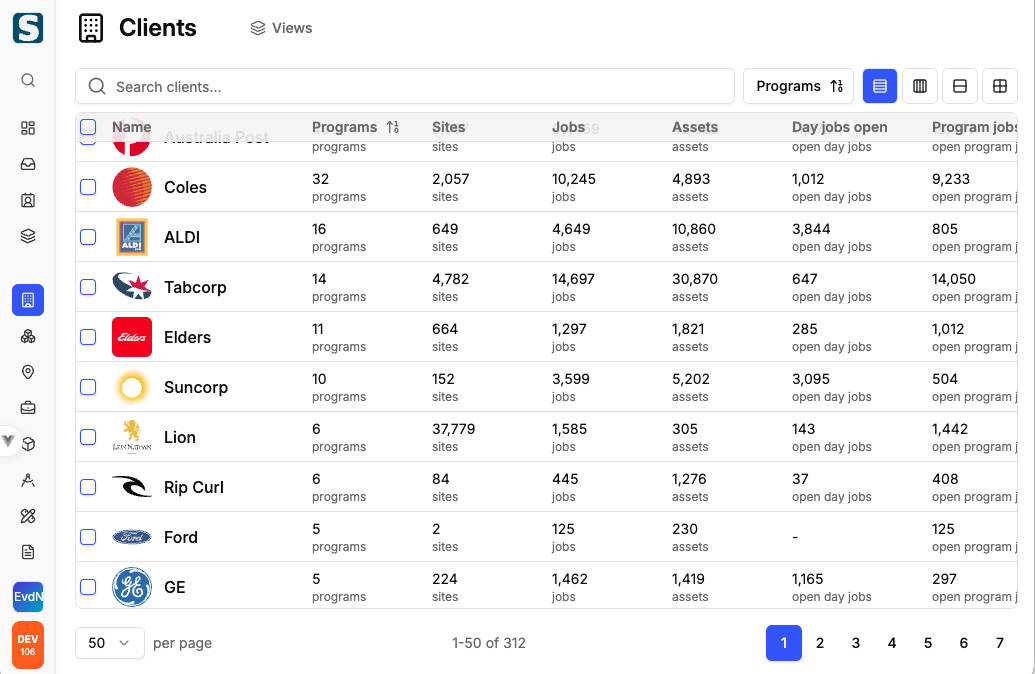Open the Programs sort dropdown
The width and height of the screenshot is (1035, 674).
(x=798, y=86)
